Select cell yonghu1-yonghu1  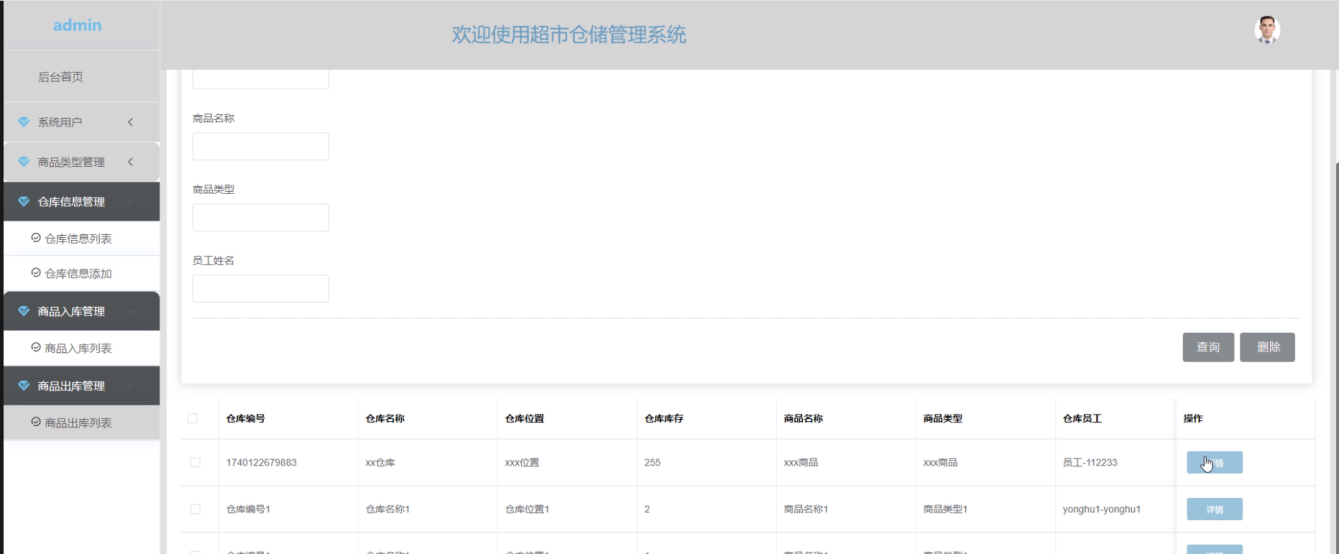tap(1102, 509)
